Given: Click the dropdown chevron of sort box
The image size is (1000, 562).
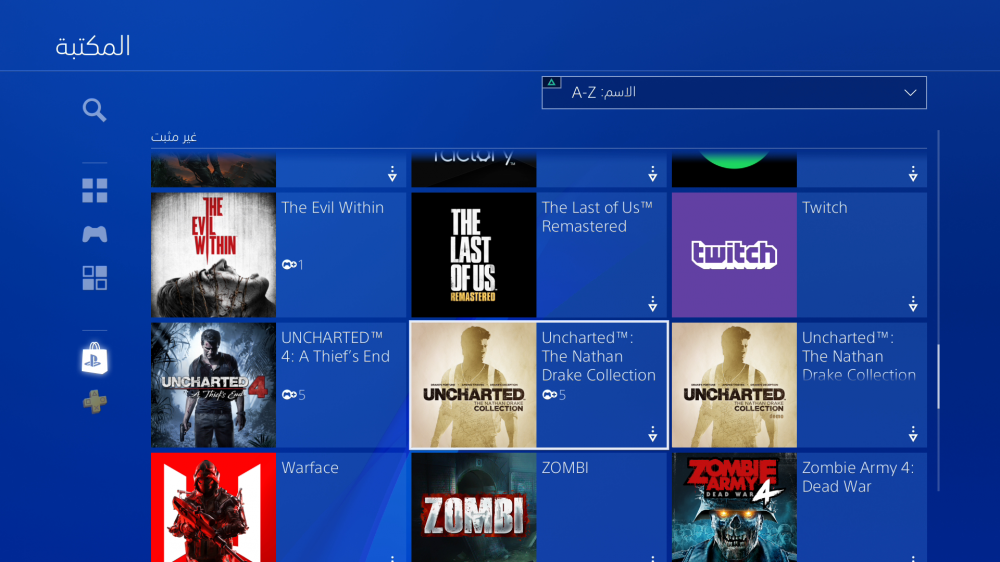Looking at the screenshot, I should click(x=910, y=93).
